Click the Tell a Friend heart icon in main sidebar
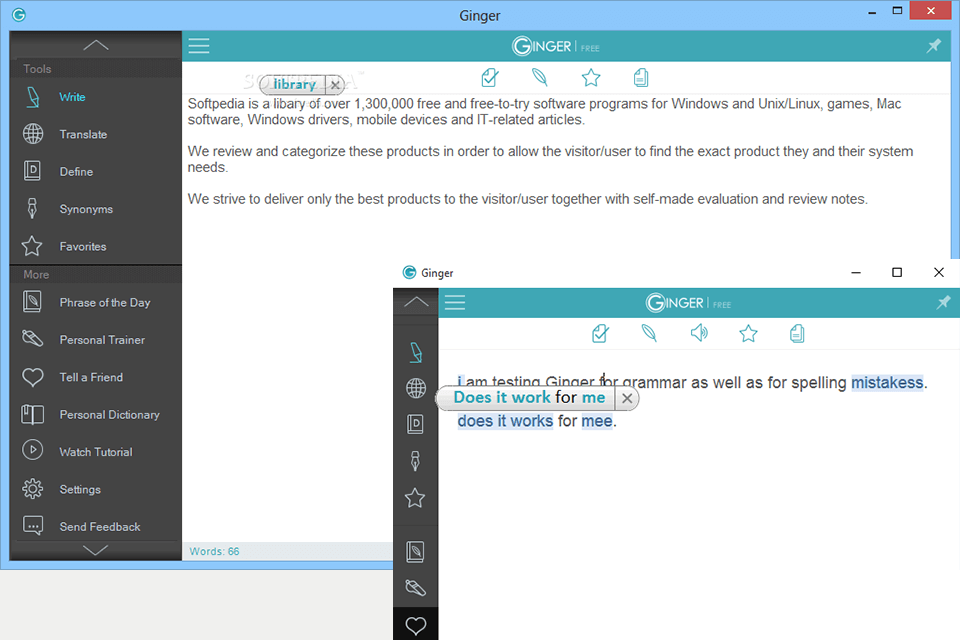Image resolution: width=960 pixels, height=640 pixels. tap(32, 377)
